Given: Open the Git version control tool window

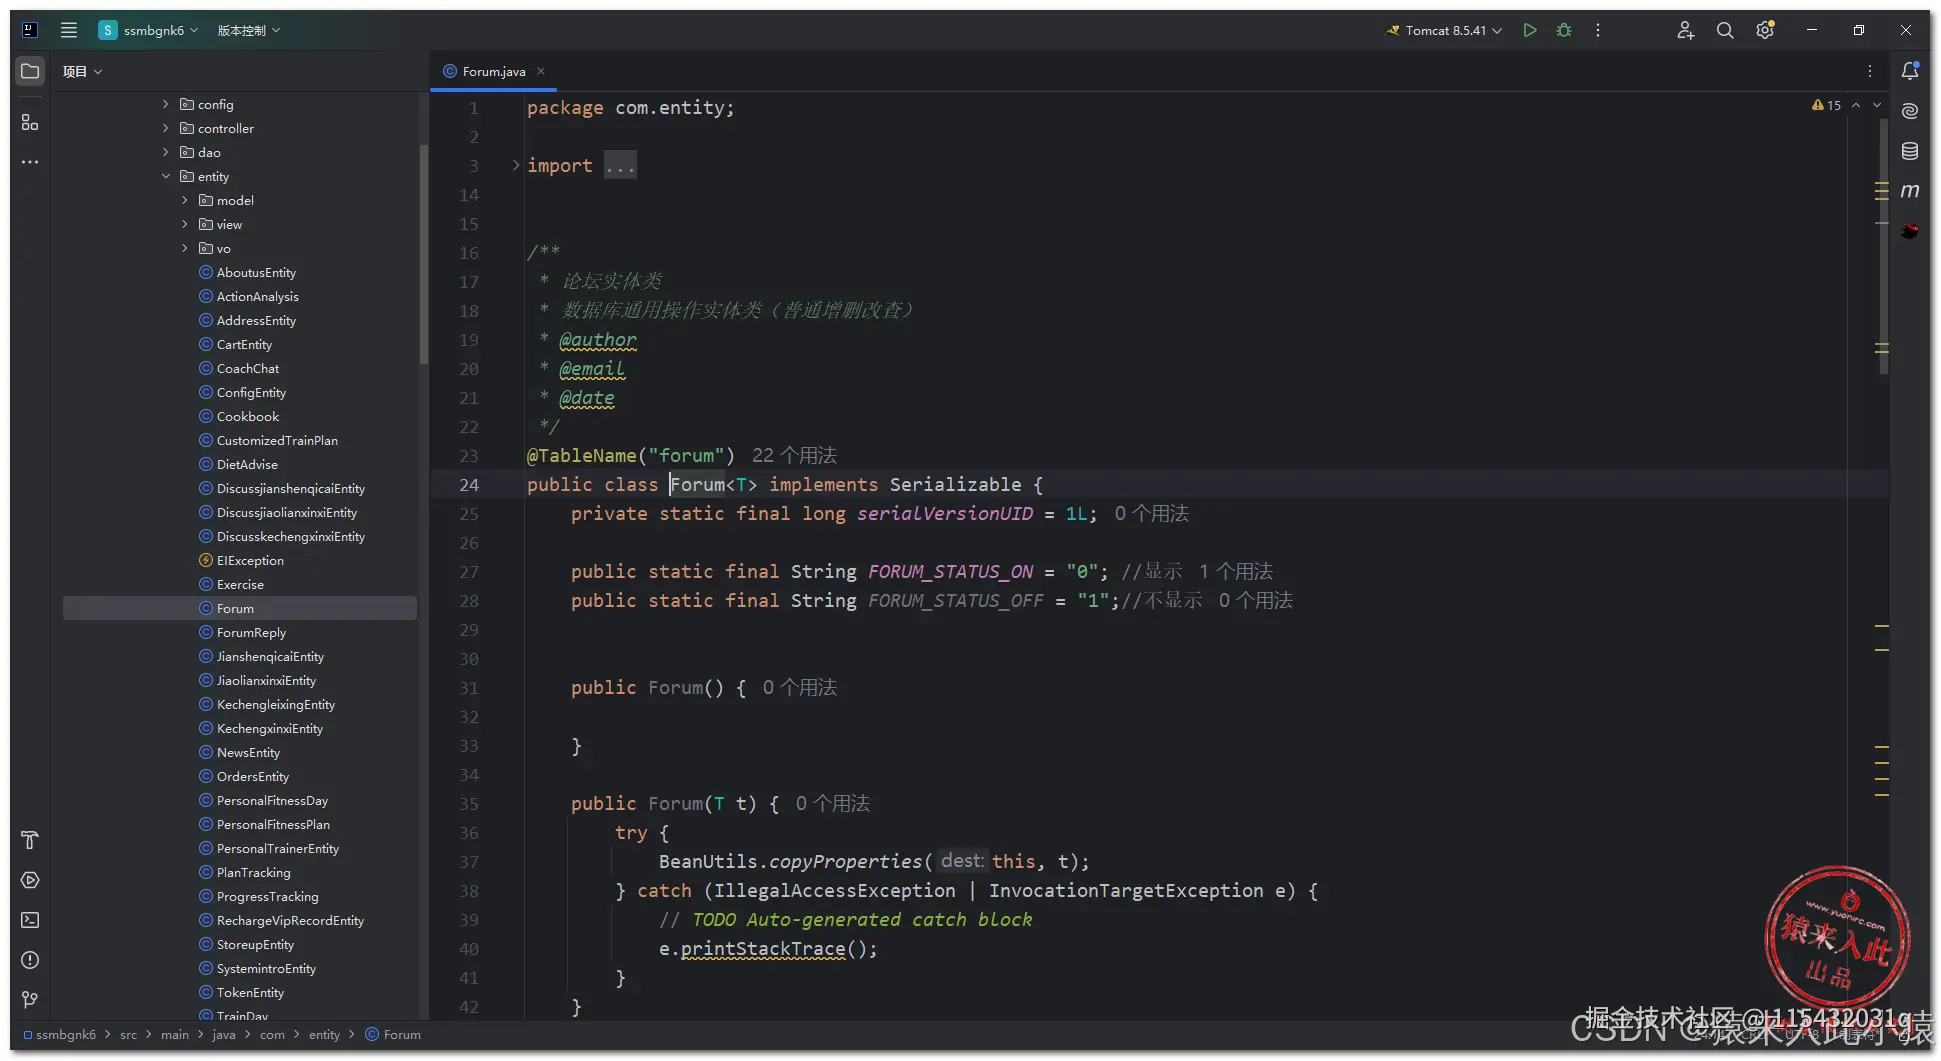Looking at the screenshot, I should click(30, 1000).
